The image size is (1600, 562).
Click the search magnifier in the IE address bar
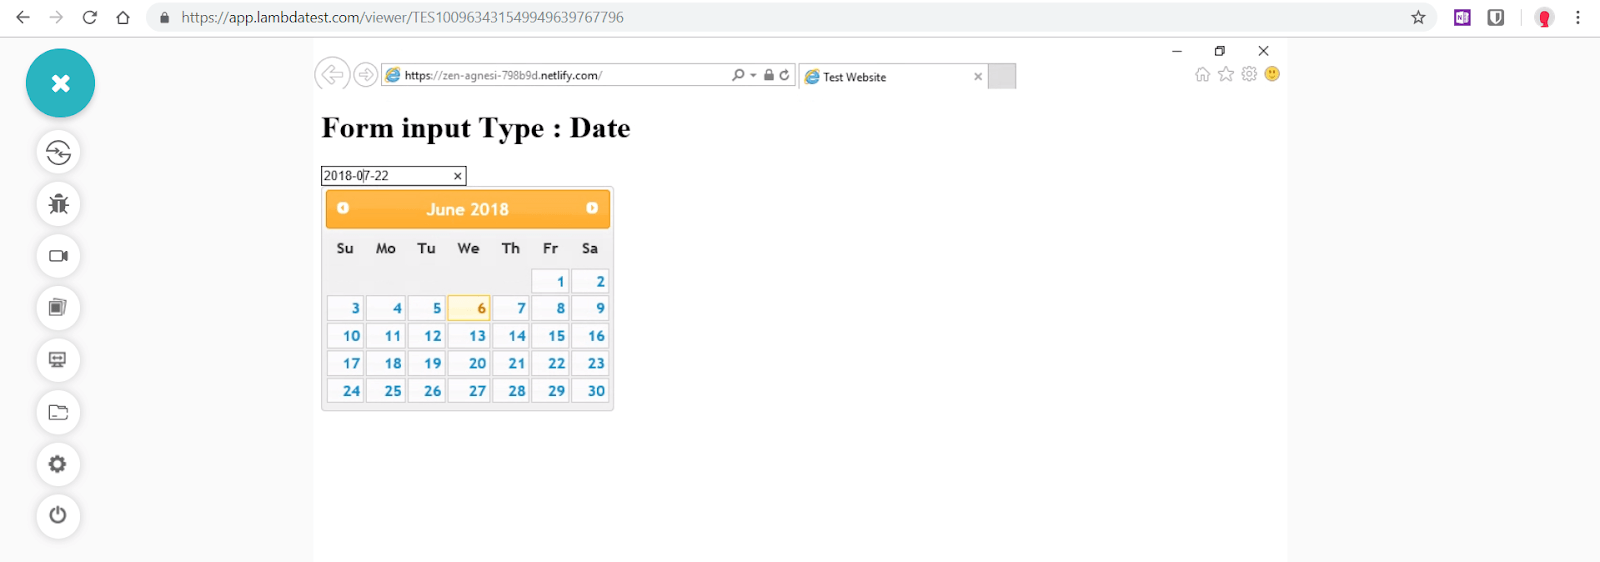[738, 75]
